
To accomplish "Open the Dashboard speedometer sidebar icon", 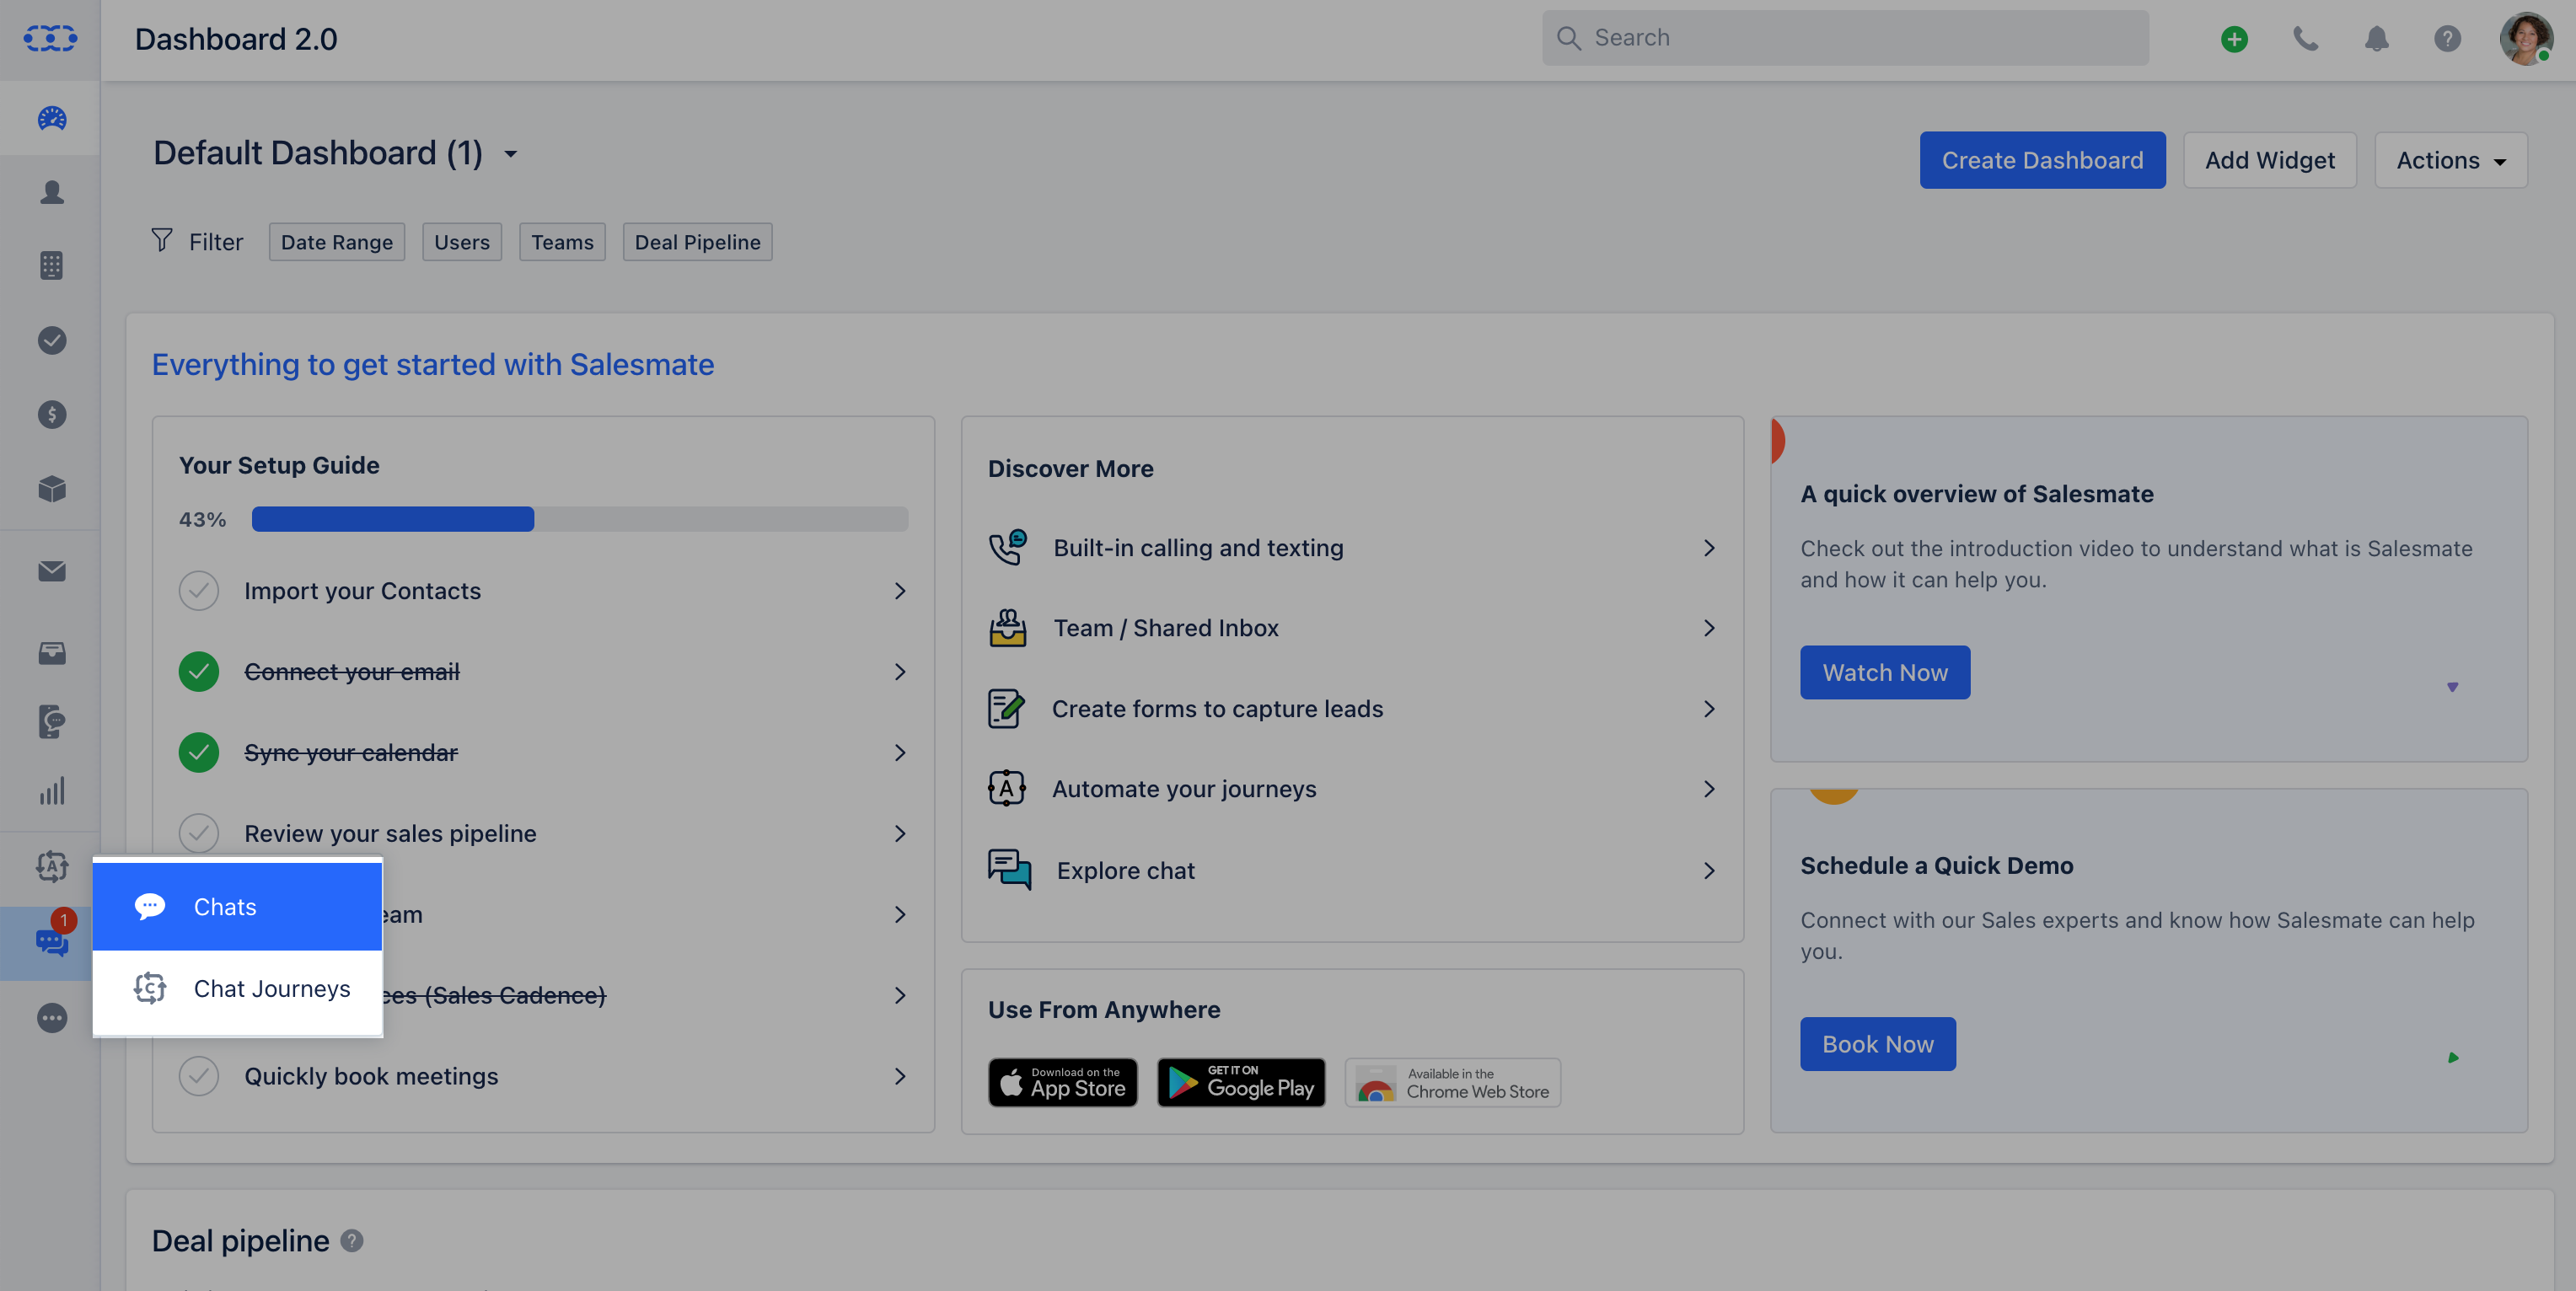I will pos(52,119).
